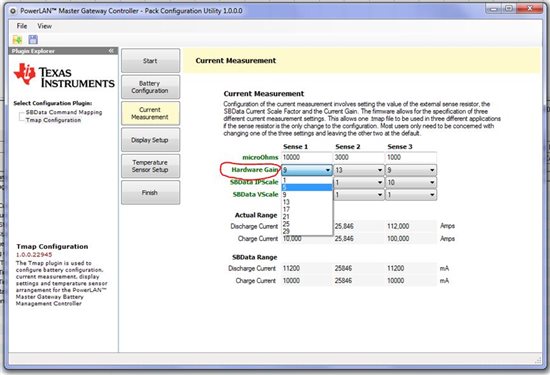The width and height of the screenshot is (550, 375).
Task: Open Sense 3 SBData IPScale dropdown
Action: [x=411, y=182]
